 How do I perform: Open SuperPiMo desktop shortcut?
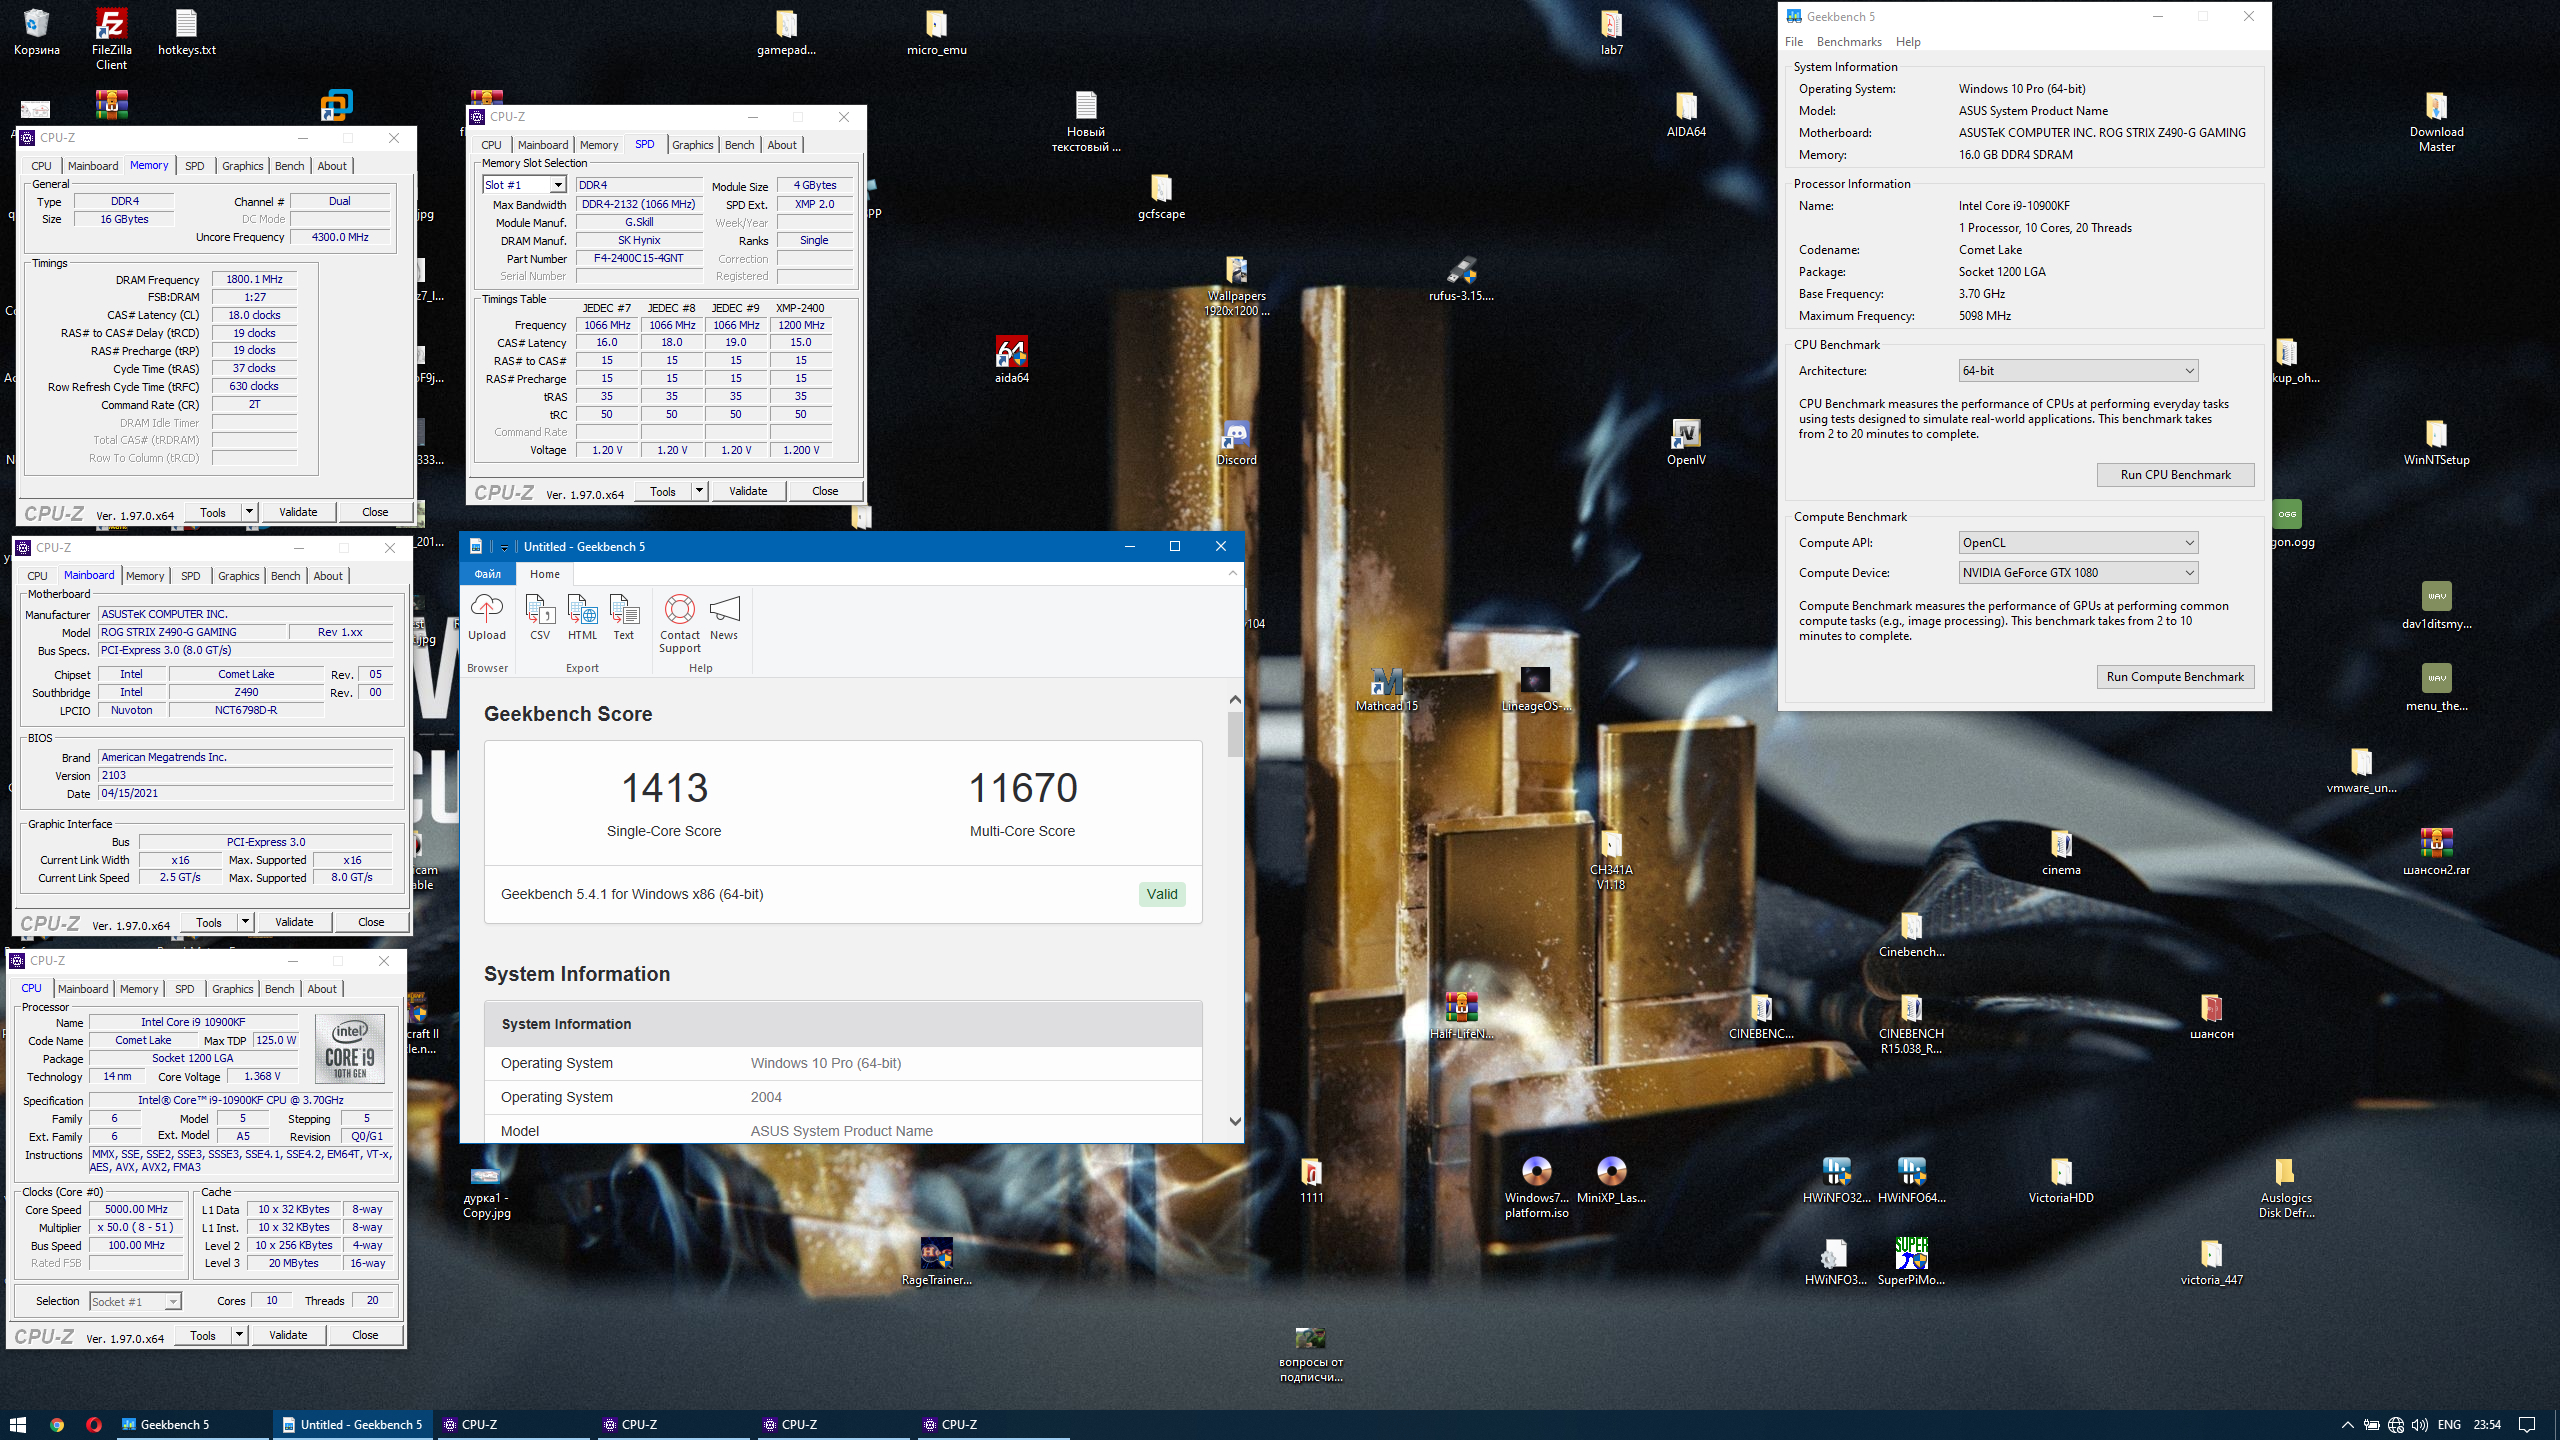pyautogui.click(x=1911, y=1262)
